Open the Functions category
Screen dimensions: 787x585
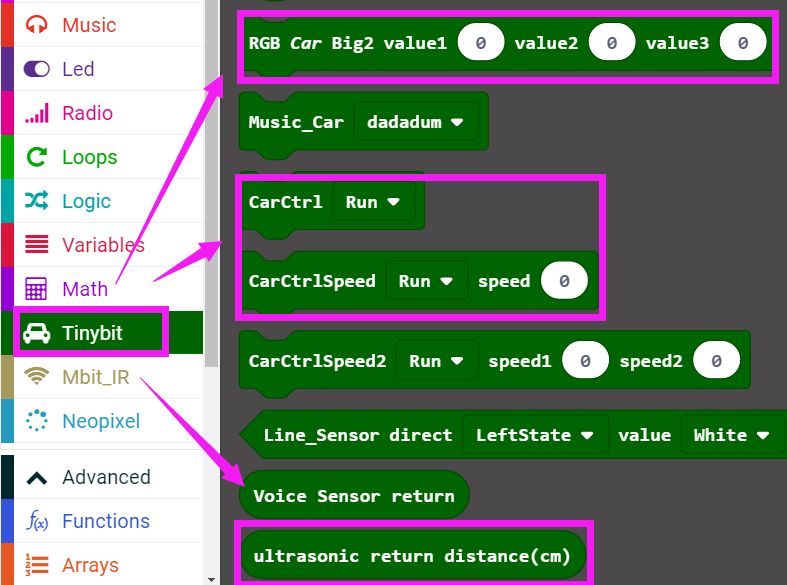click(105, 521)
